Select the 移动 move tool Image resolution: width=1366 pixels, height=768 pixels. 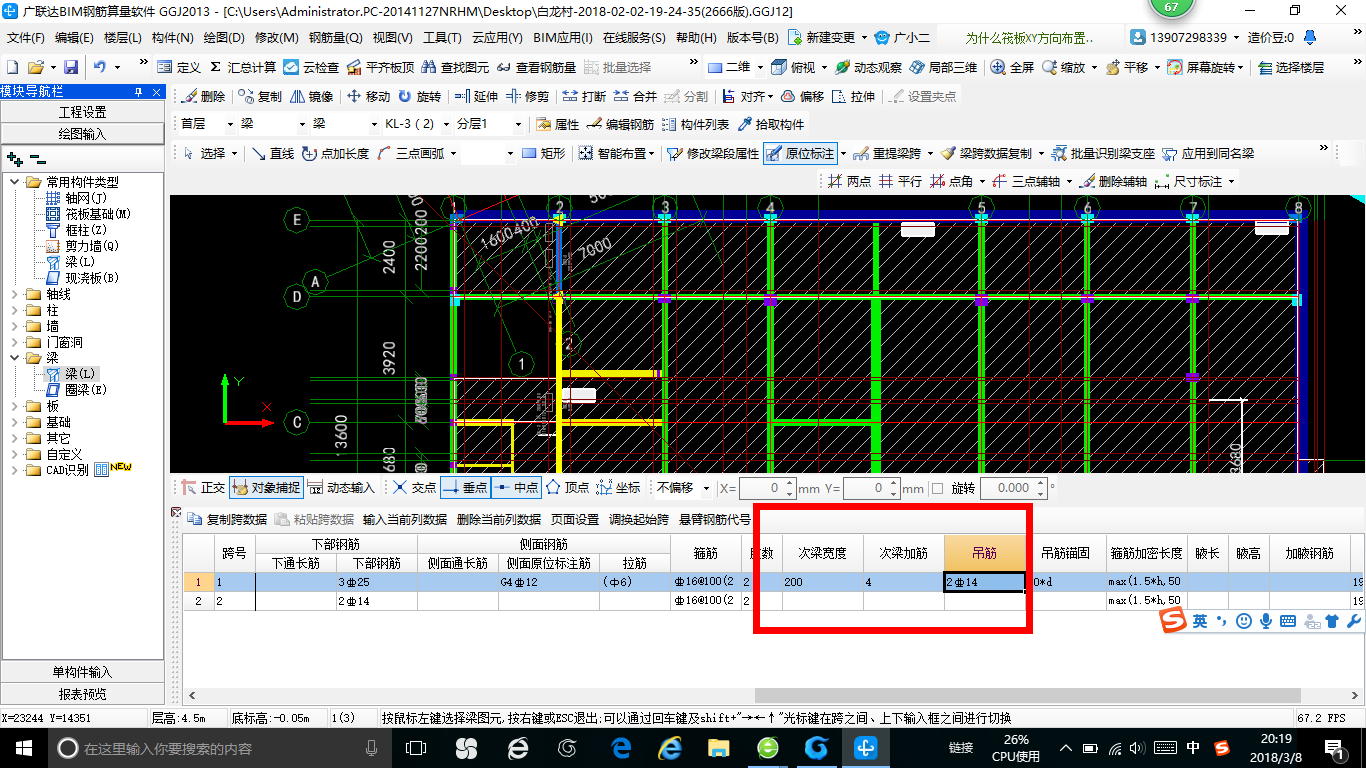pos(368,97)
